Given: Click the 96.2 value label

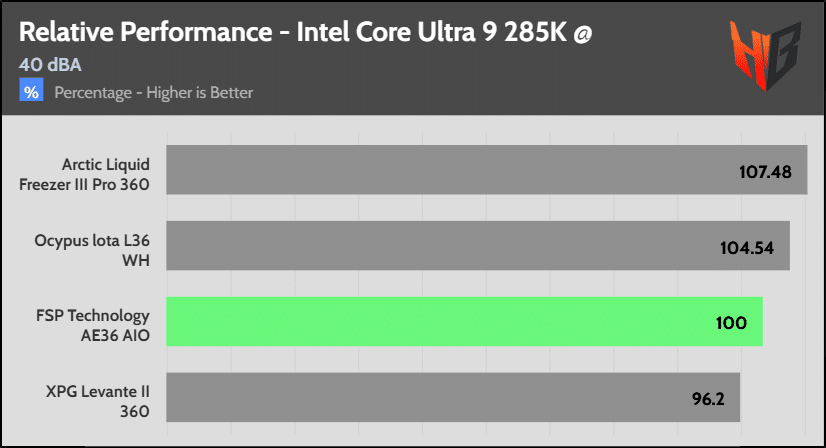Looking at the screenshot, I should tap(708, 398).
